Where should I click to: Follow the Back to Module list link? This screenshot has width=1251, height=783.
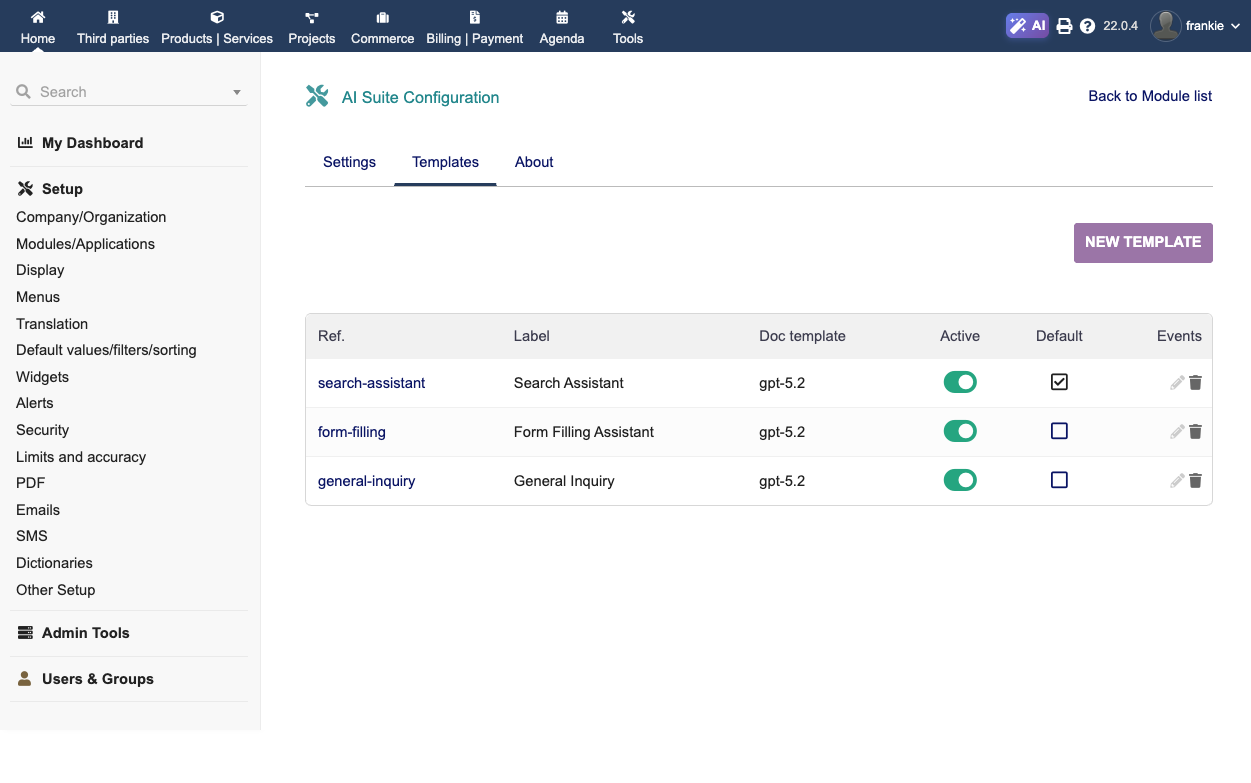pyautogui.click(x=1150, y=96)
